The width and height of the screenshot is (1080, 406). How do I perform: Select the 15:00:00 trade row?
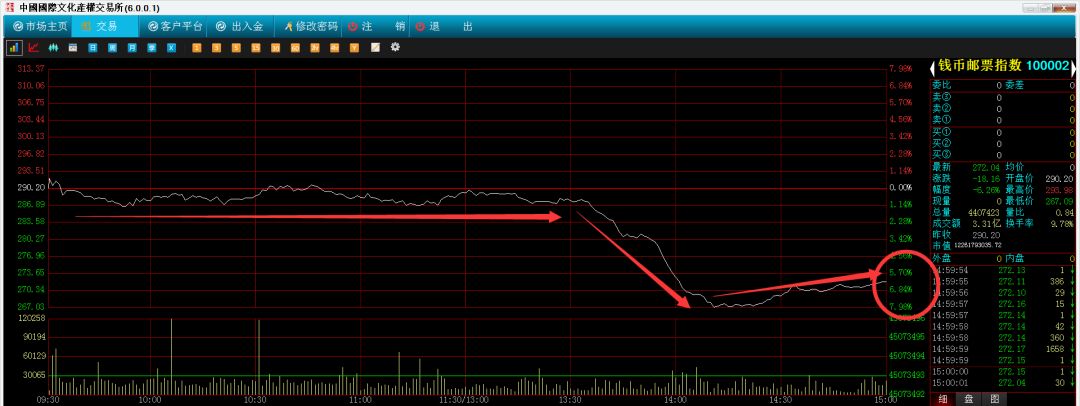click(x=1003, y=371)
